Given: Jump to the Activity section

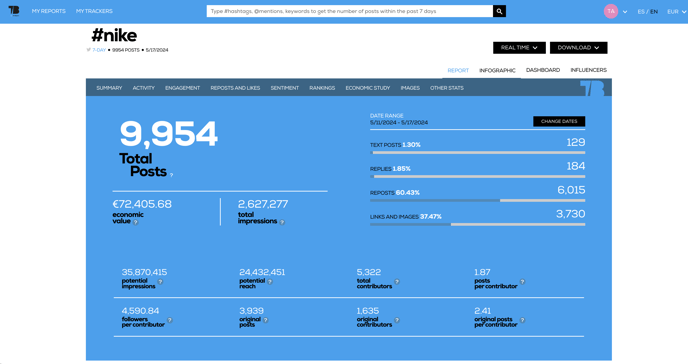Looking at the screenshot, I should click(143, 88).
